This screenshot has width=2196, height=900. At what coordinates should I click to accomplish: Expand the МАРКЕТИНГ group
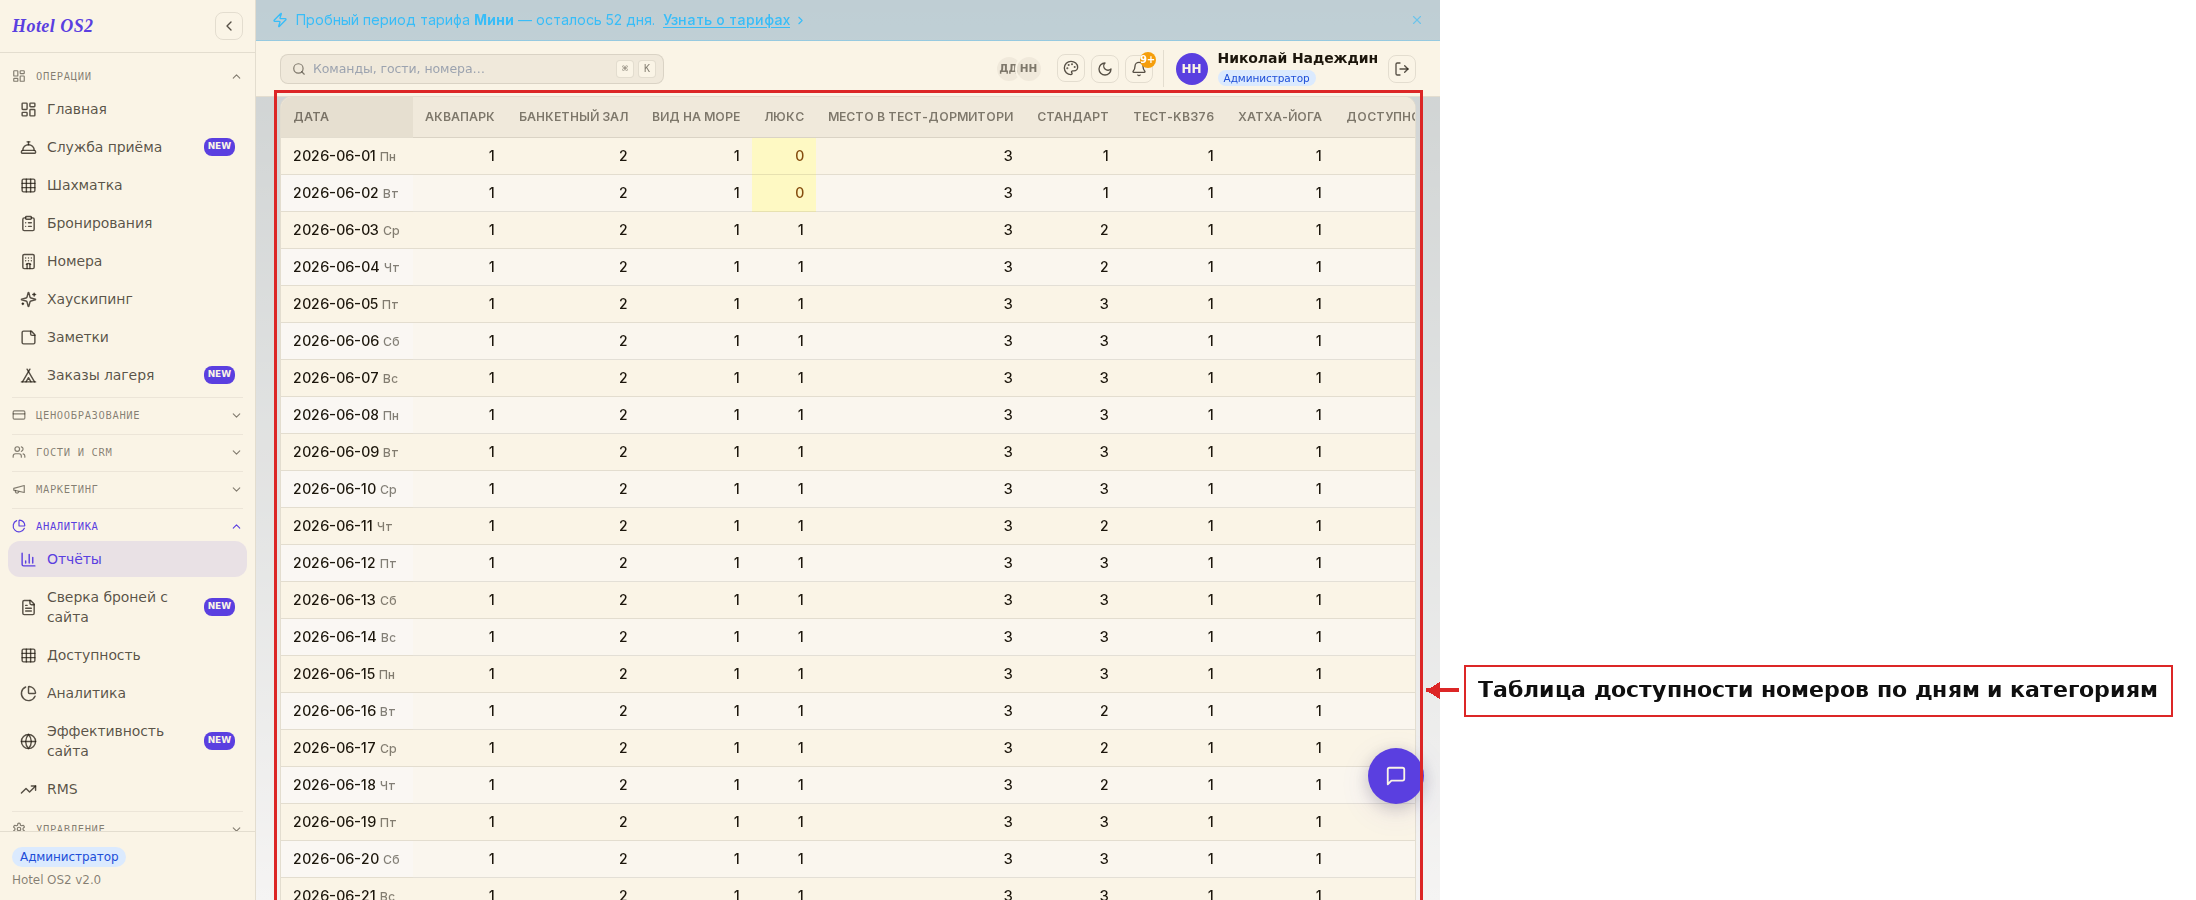pyautogui.click(x=128, y=489)
